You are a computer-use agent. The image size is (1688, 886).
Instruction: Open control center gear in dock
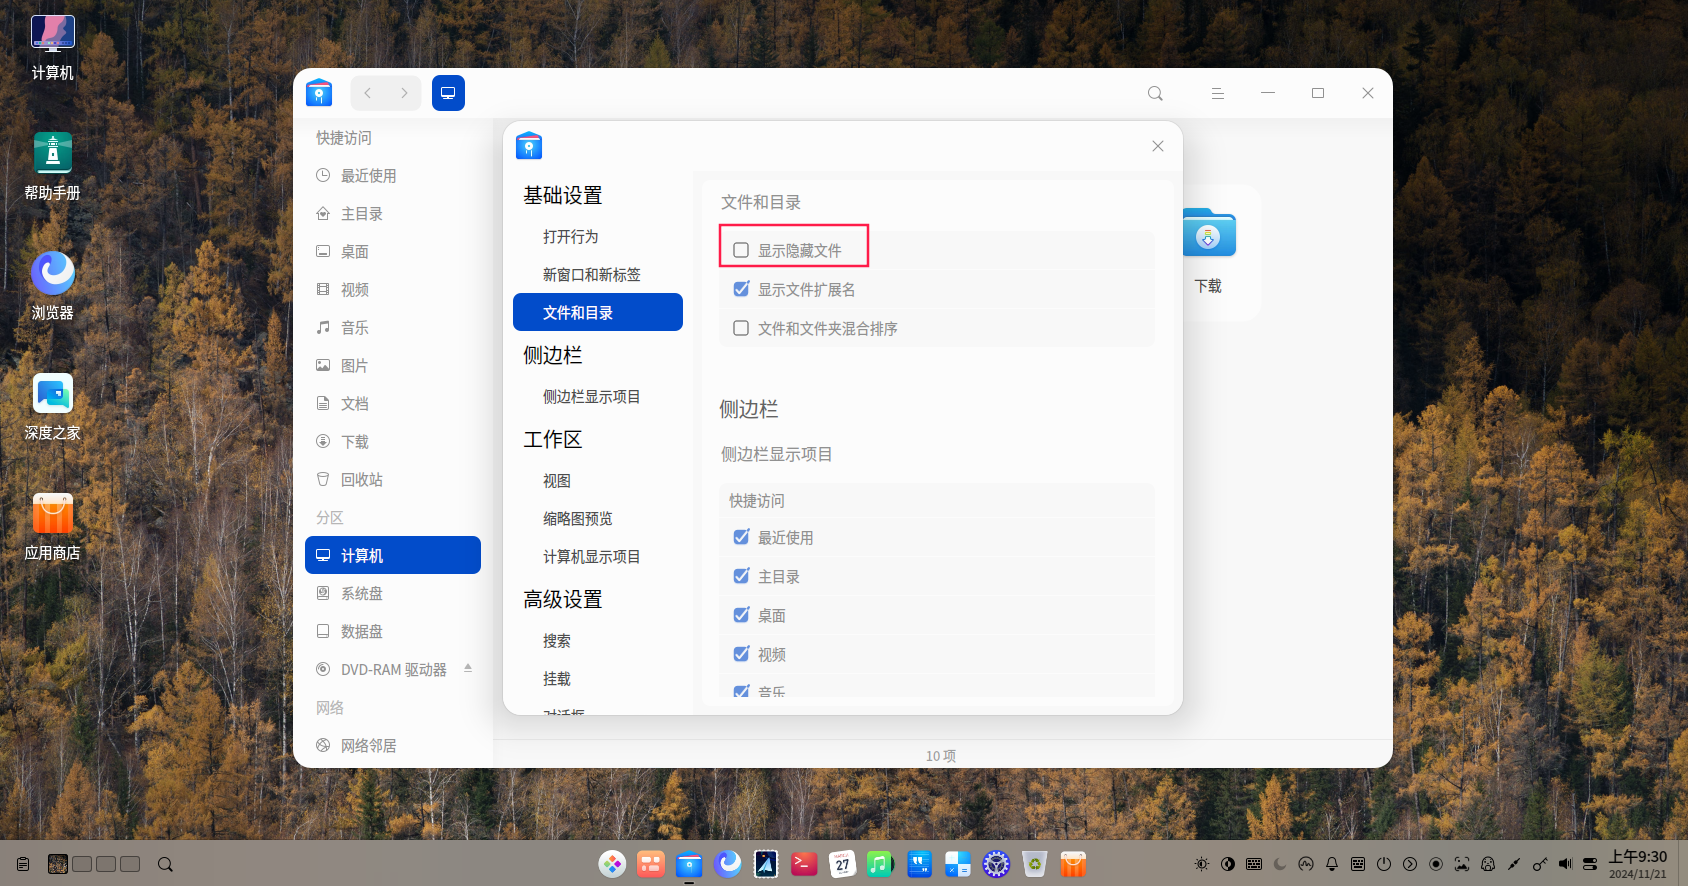click(996, 864)
